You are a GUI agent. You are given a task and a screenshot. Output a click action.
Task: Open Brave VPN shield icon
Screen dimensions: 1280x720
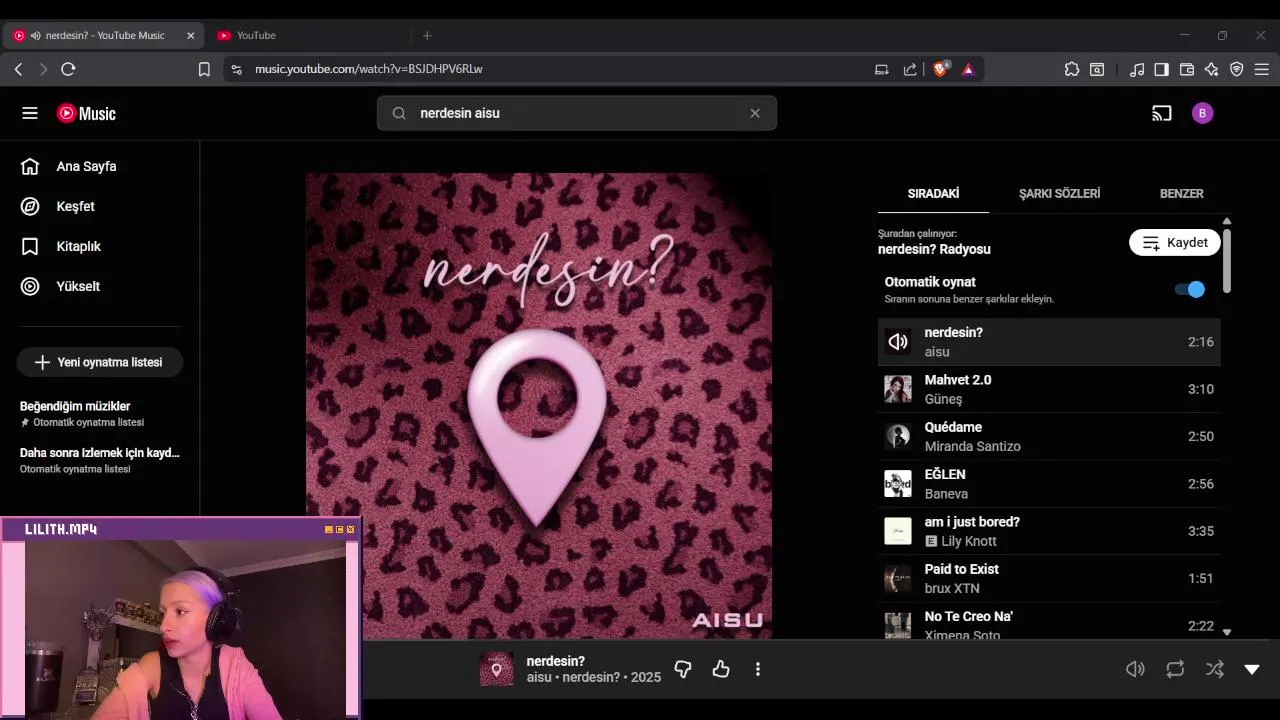point(1237,69)
